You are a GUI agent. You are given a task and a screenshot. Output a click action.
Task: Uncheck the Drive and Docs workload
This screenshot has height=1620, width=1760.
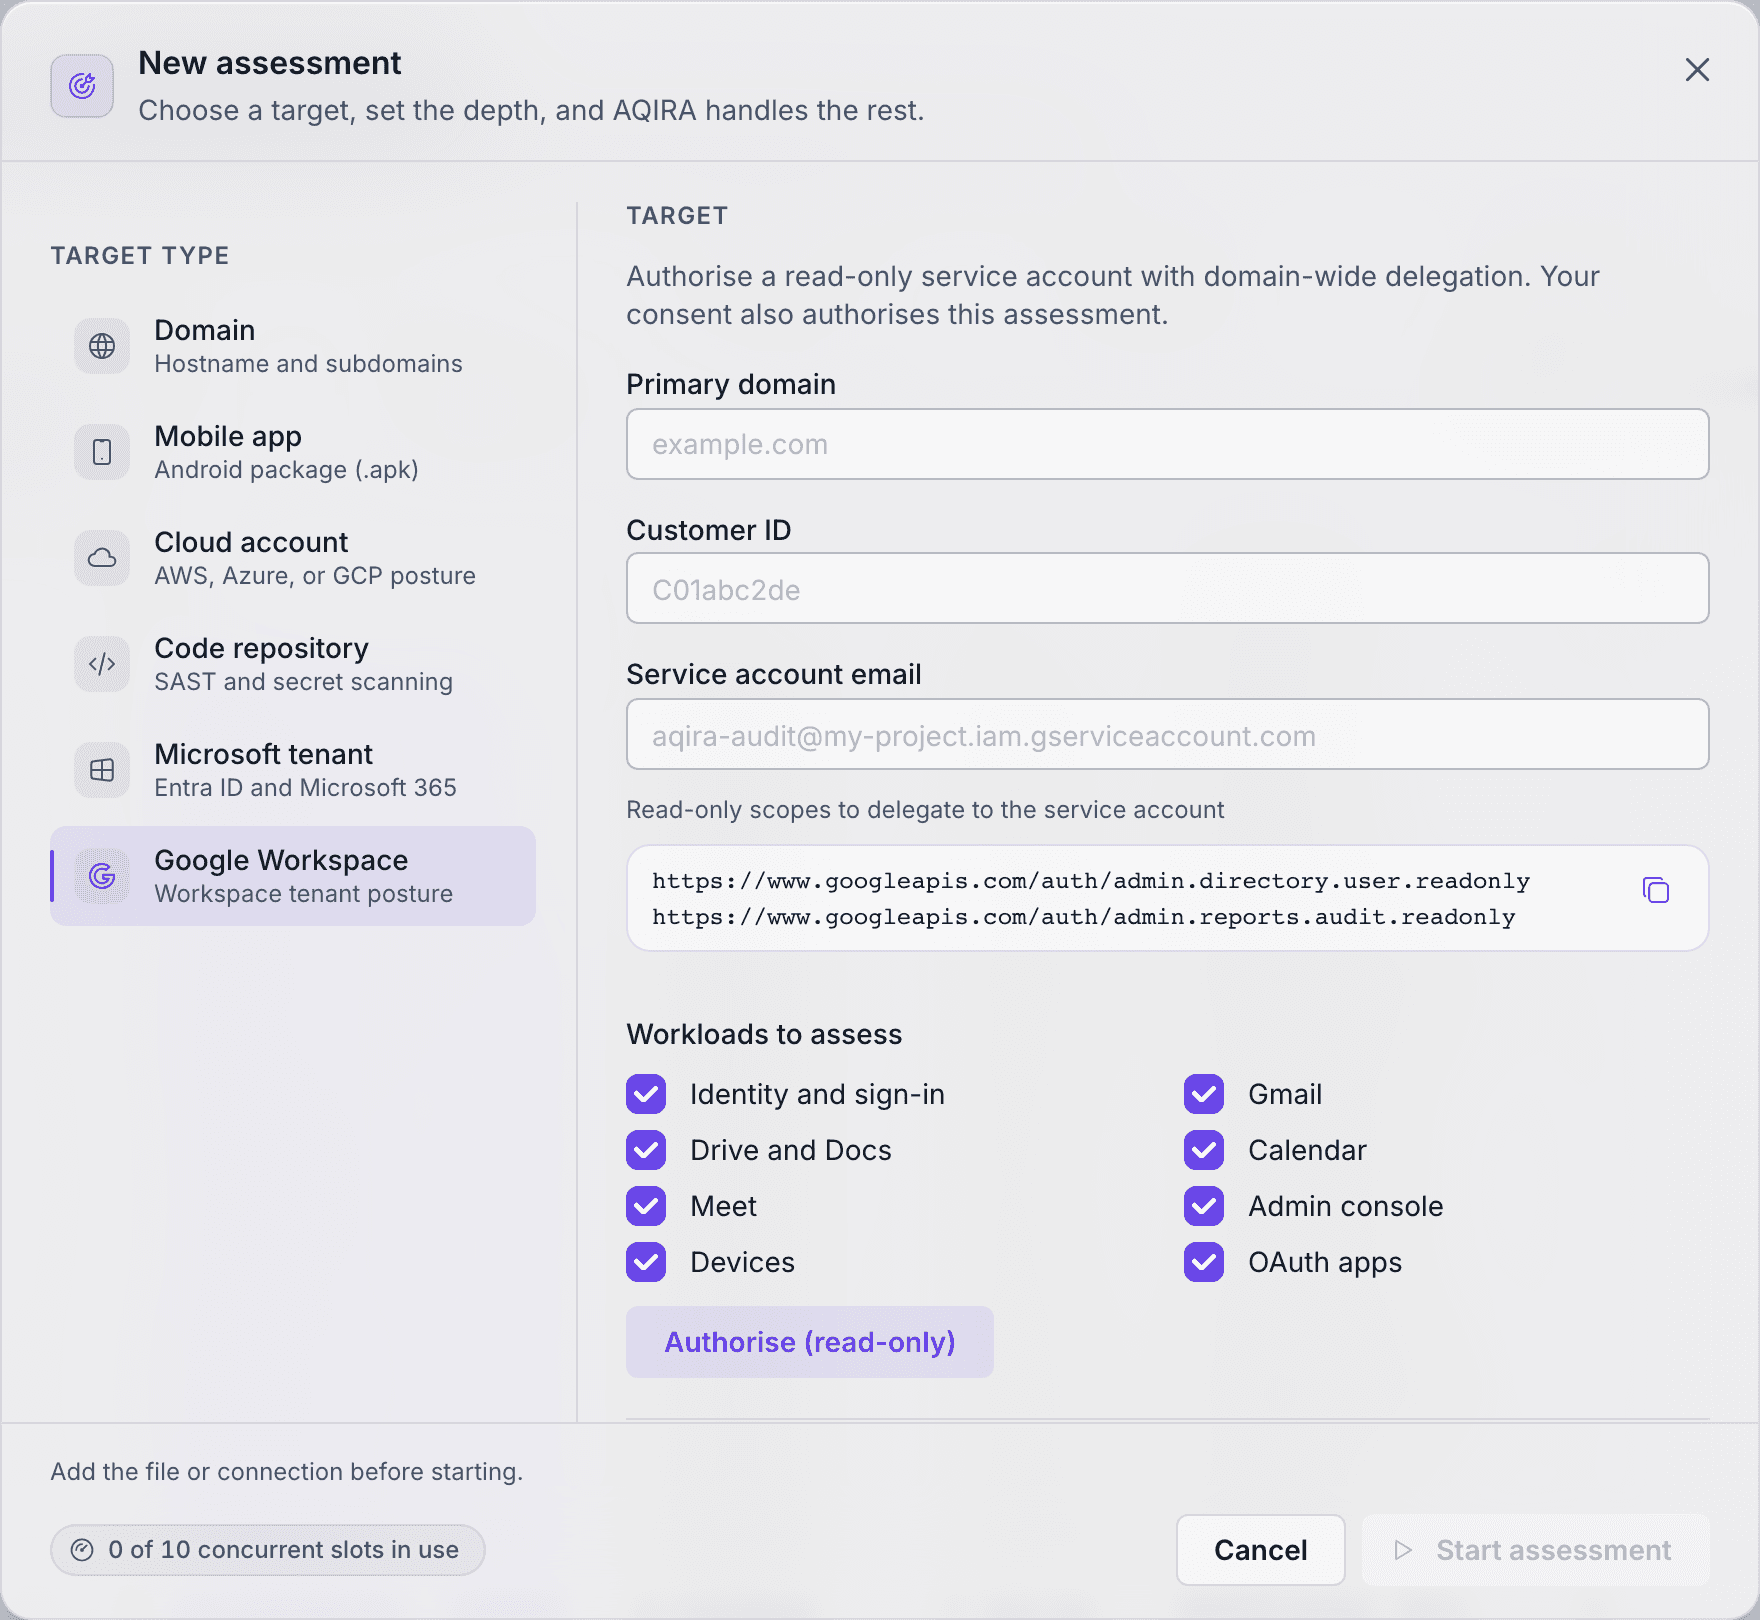click(646, 1150)
